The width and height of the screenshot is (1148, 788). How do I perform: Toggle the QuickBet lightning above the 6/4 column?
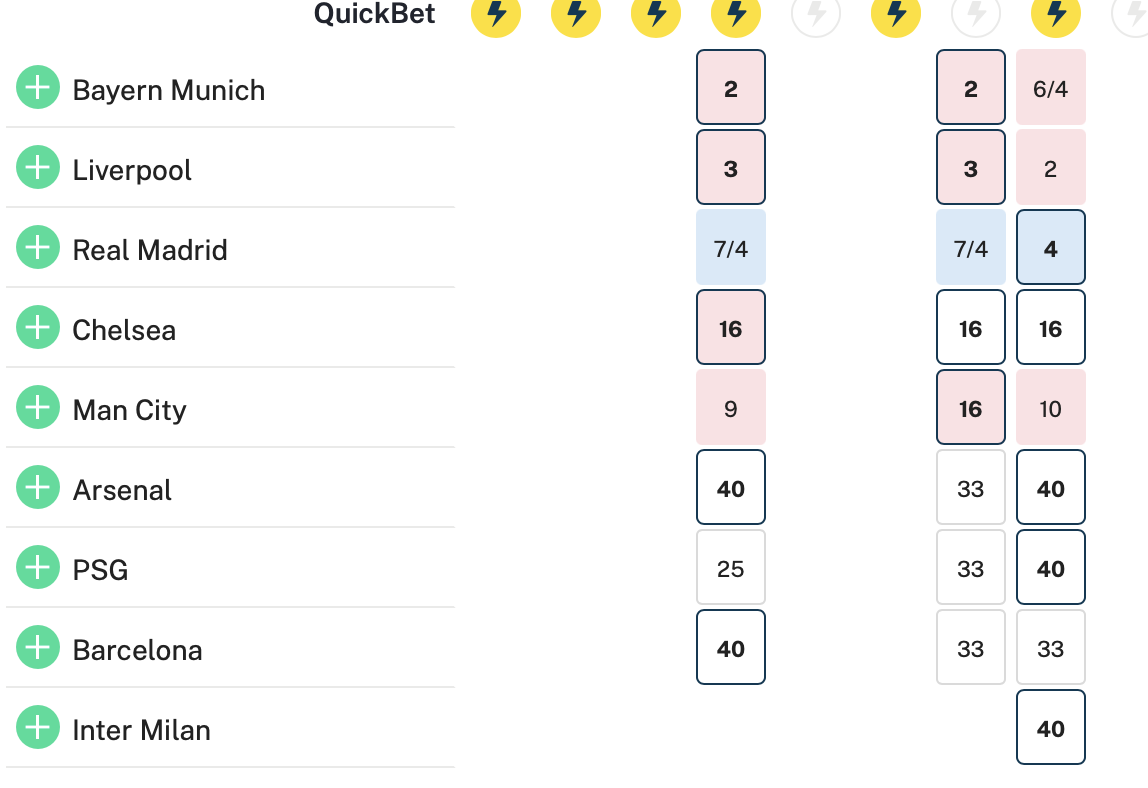click(1056, 12)
